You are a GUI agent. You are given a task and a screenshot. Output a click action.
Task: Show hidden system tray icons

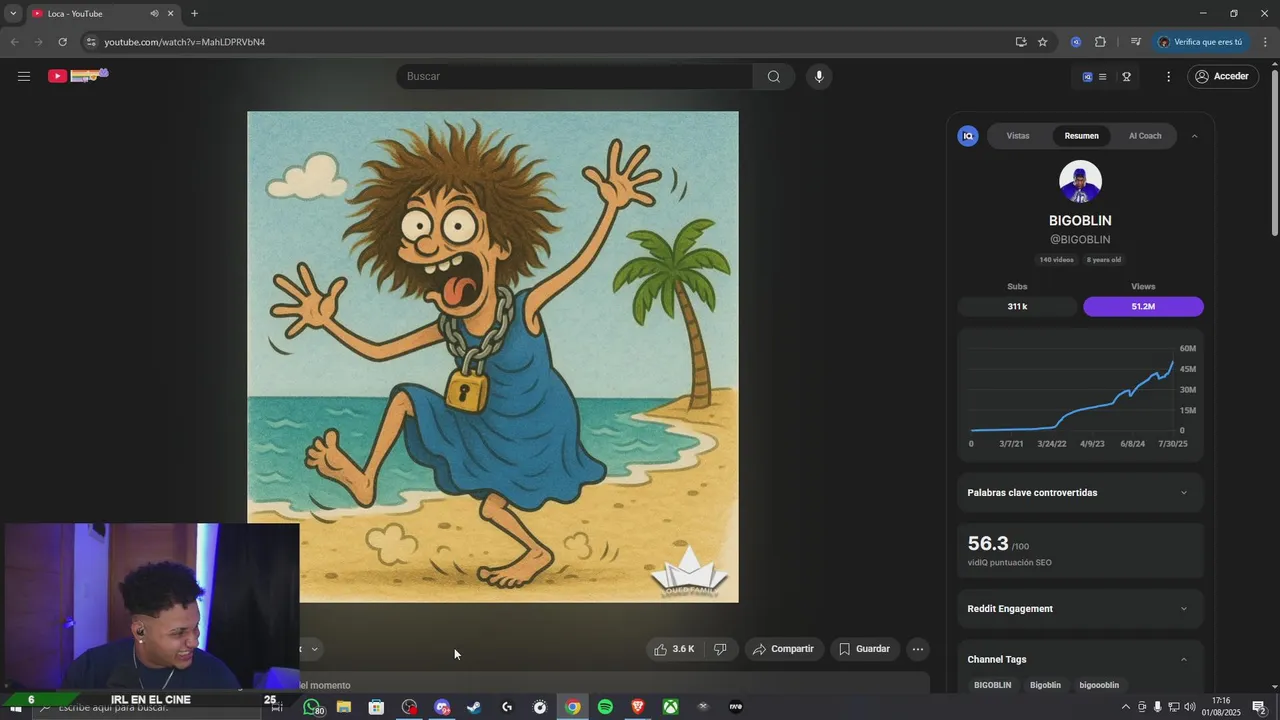1126,707
